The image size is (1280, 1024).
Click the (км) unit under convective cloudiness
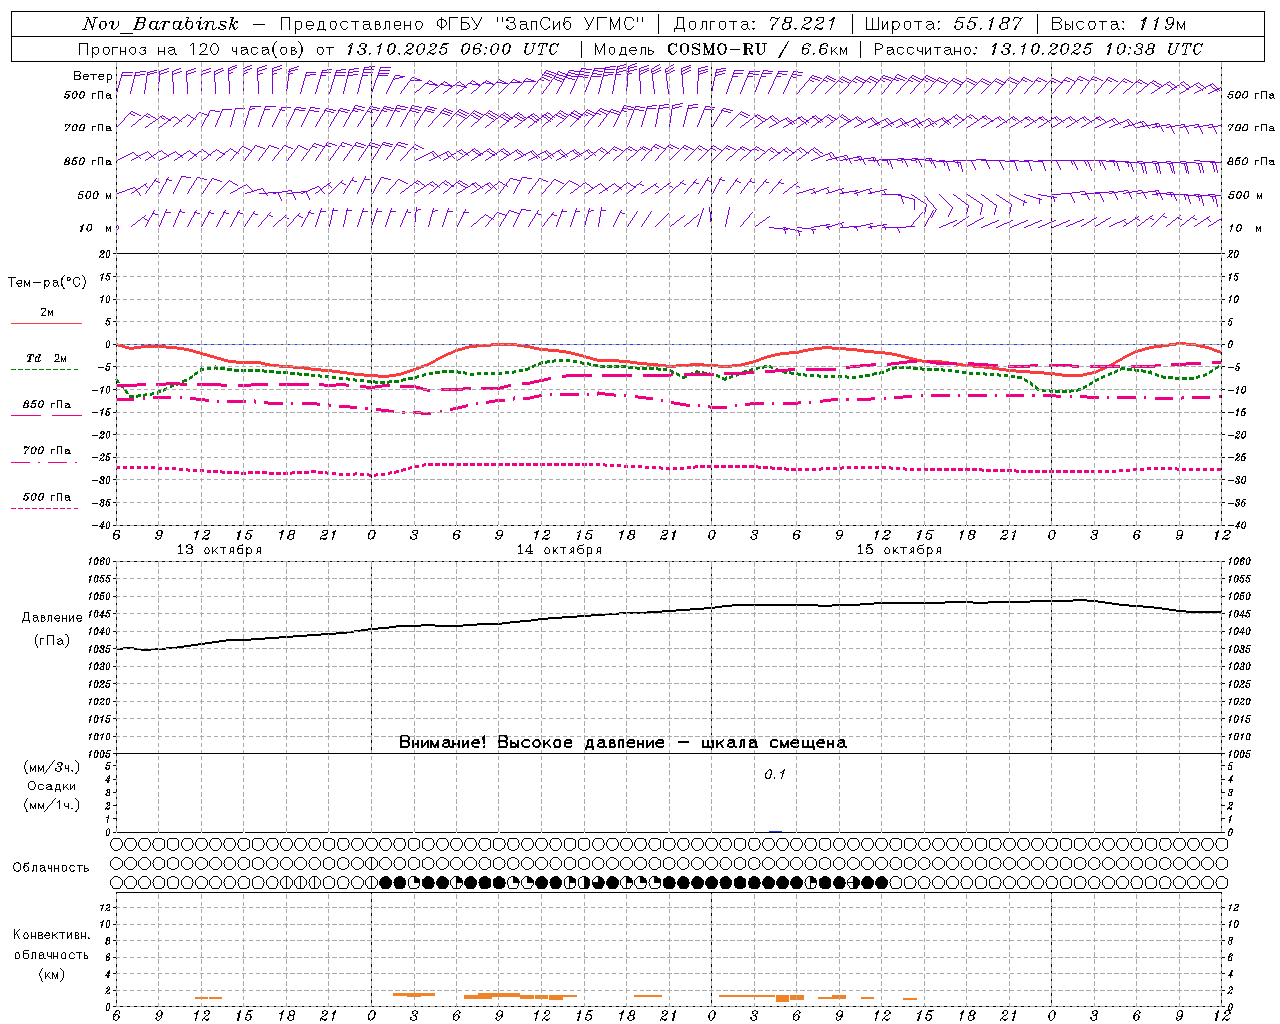[52, 974]
